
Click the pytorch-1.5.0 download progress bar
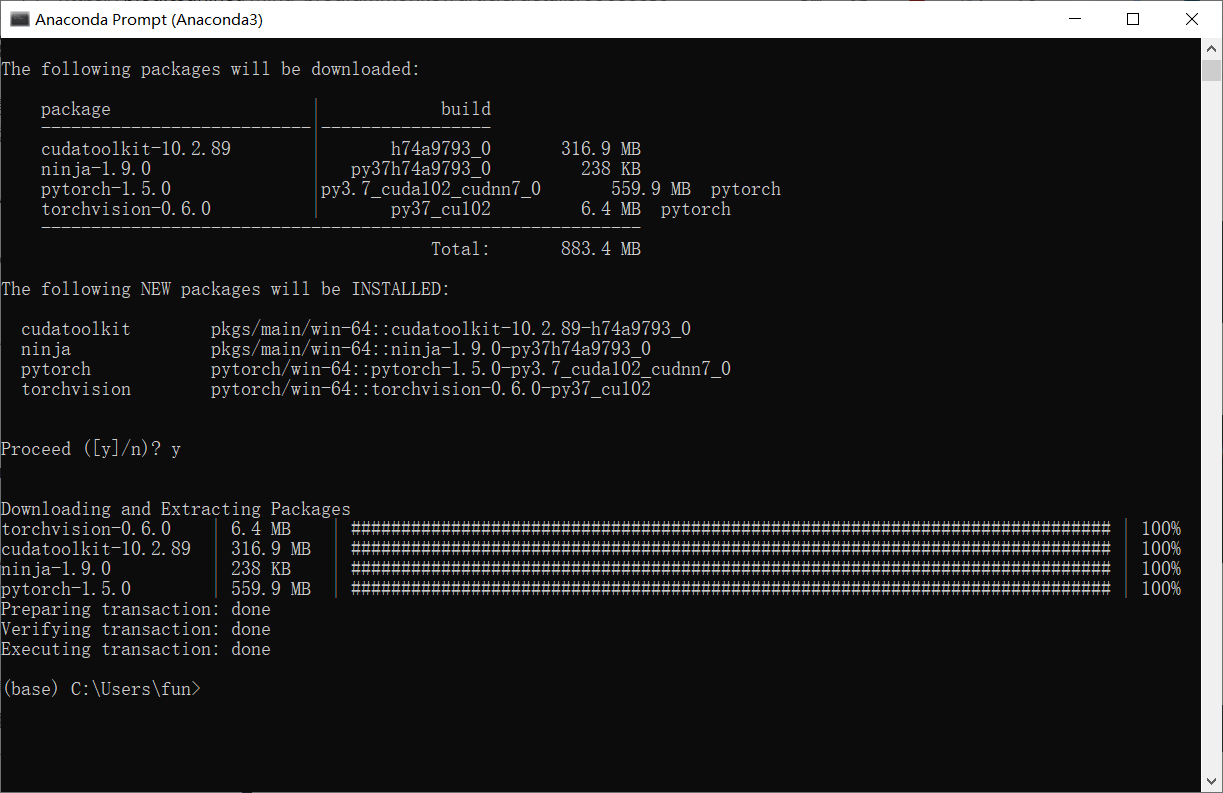coord(731,589)
